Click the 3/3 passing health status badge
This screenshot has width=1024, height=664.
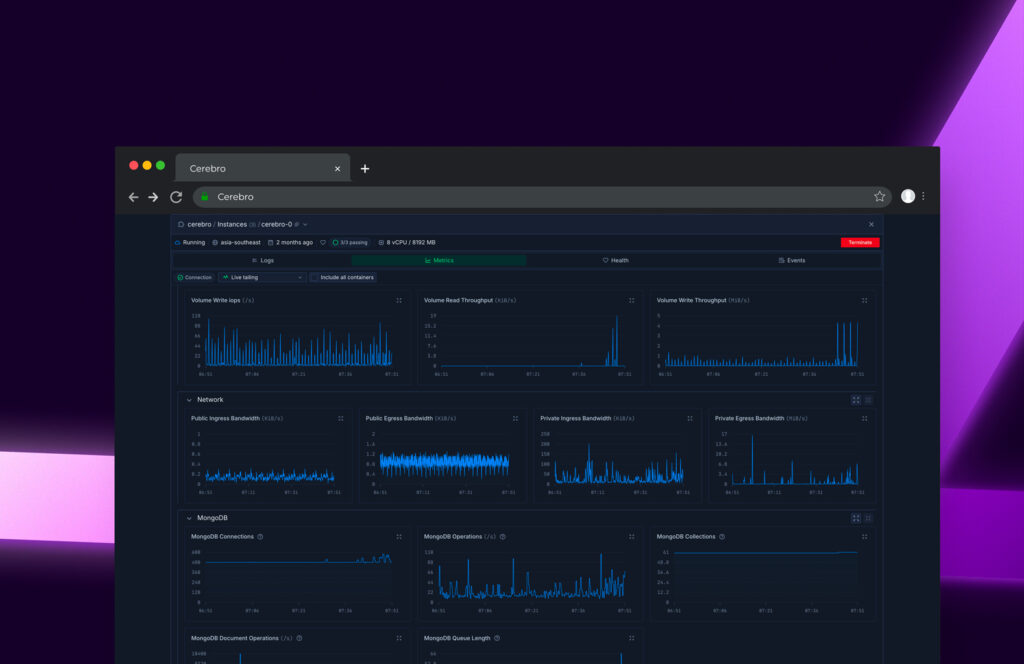tap(350, 242)
